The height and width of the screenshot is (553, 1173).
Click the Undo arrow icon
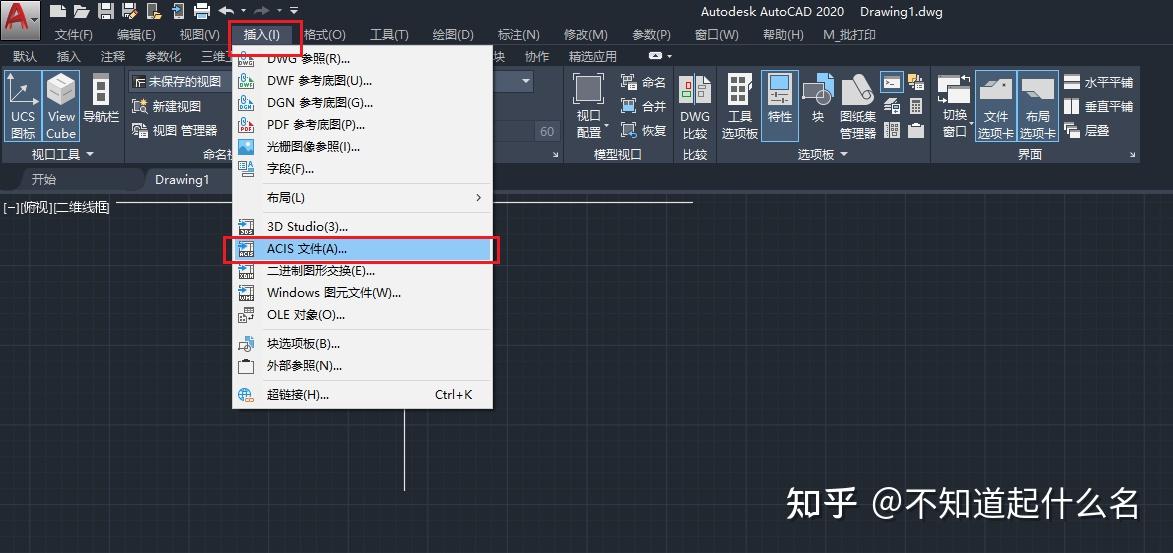(x=226, y=10)
